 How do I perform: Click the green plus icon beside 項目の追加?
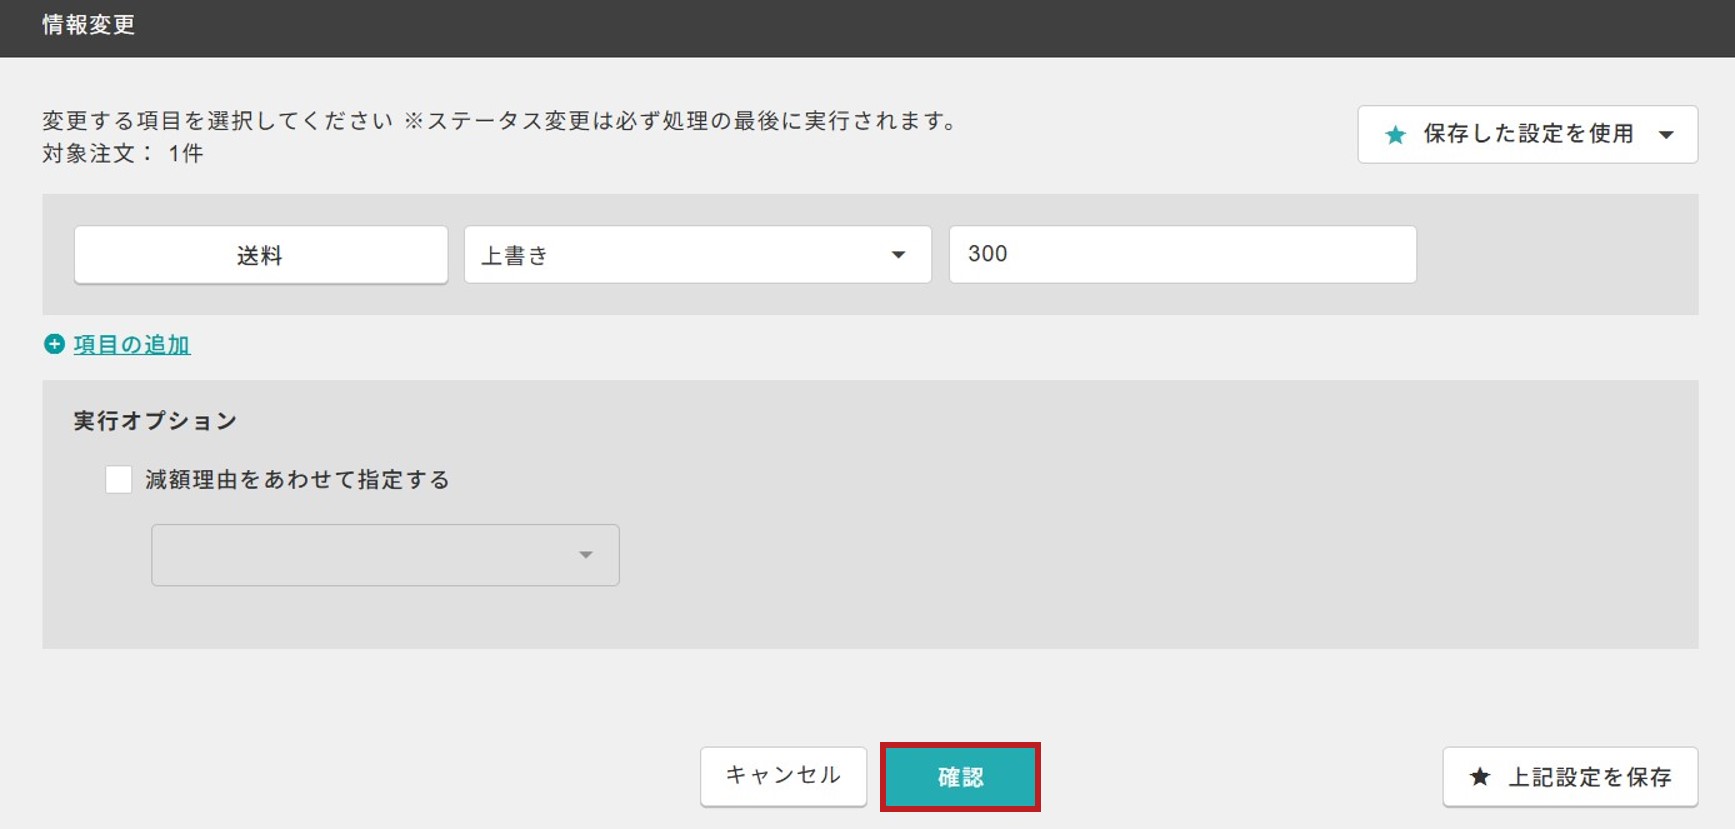tap(54, 344)
